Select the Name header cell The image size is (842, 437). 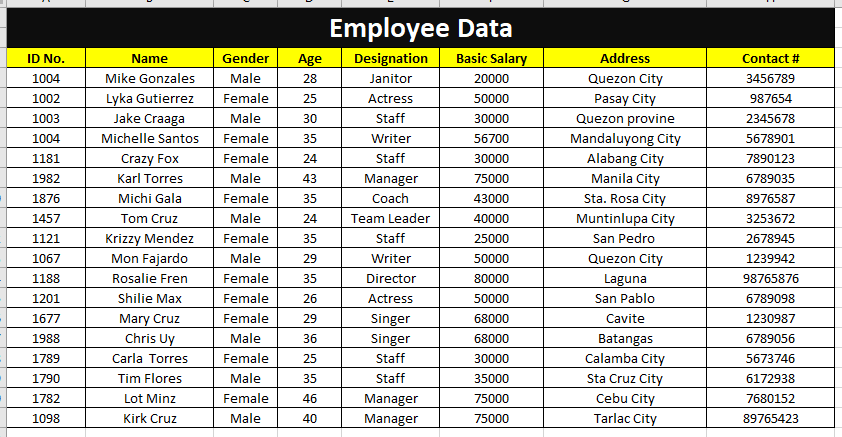[149, 58]
